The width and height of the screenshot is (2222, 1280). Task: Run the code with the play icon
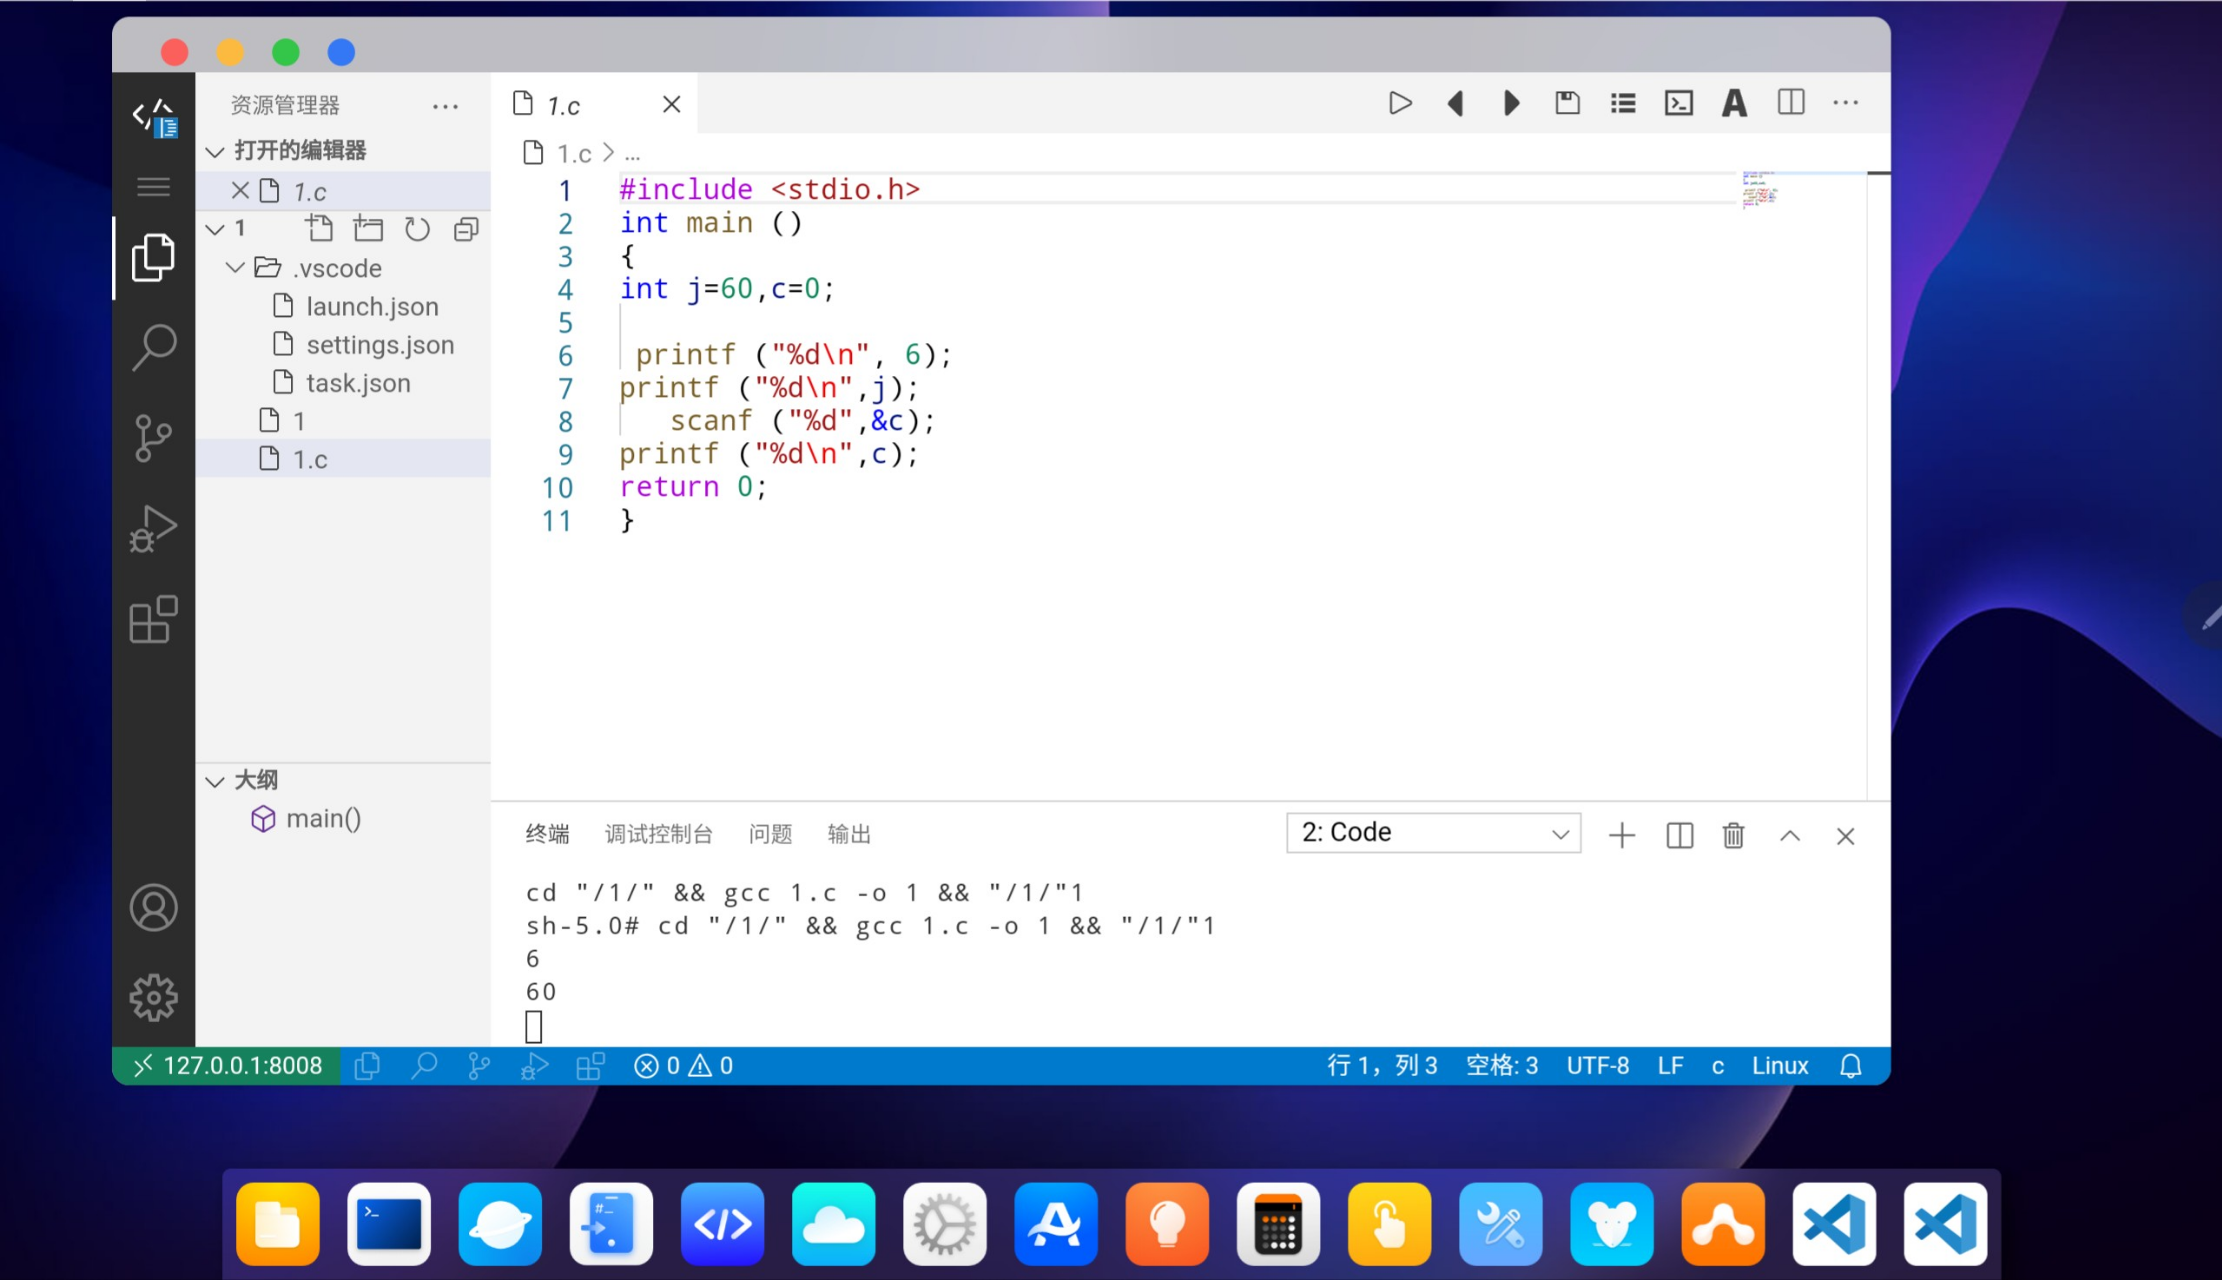(x=1400, y=103)
